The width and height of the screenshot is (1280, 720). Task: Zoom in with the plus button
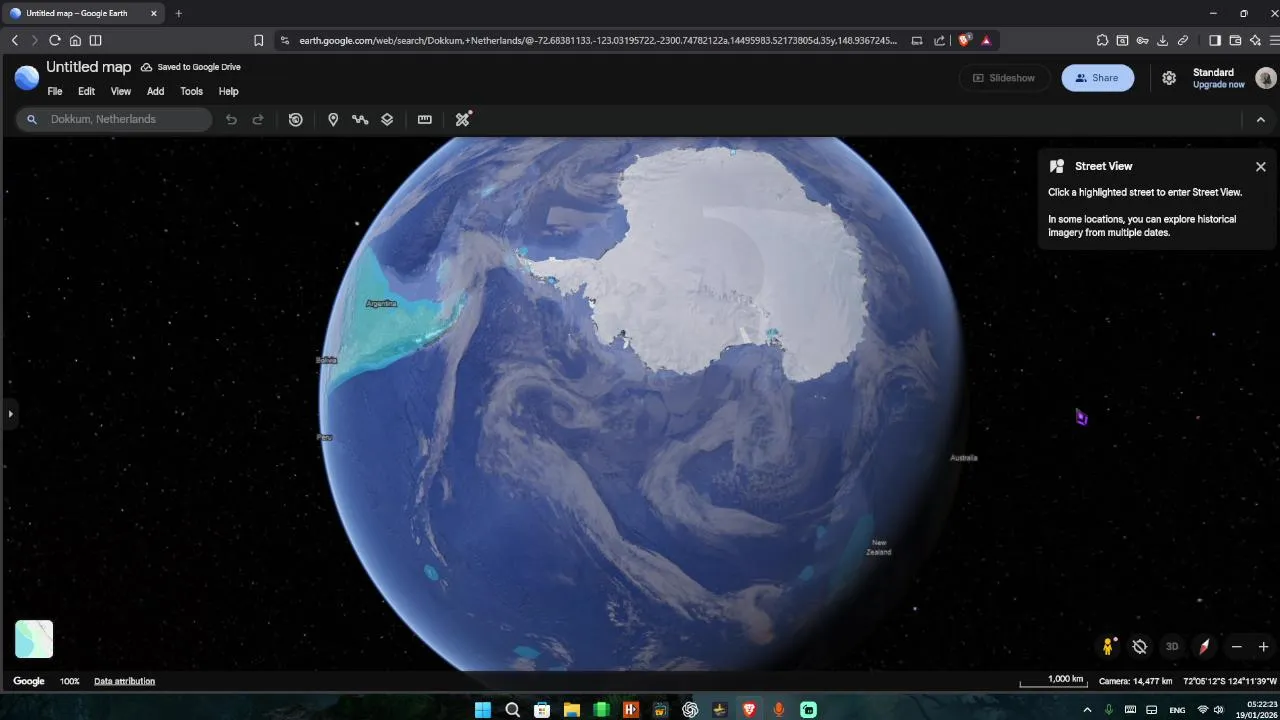1263,647
